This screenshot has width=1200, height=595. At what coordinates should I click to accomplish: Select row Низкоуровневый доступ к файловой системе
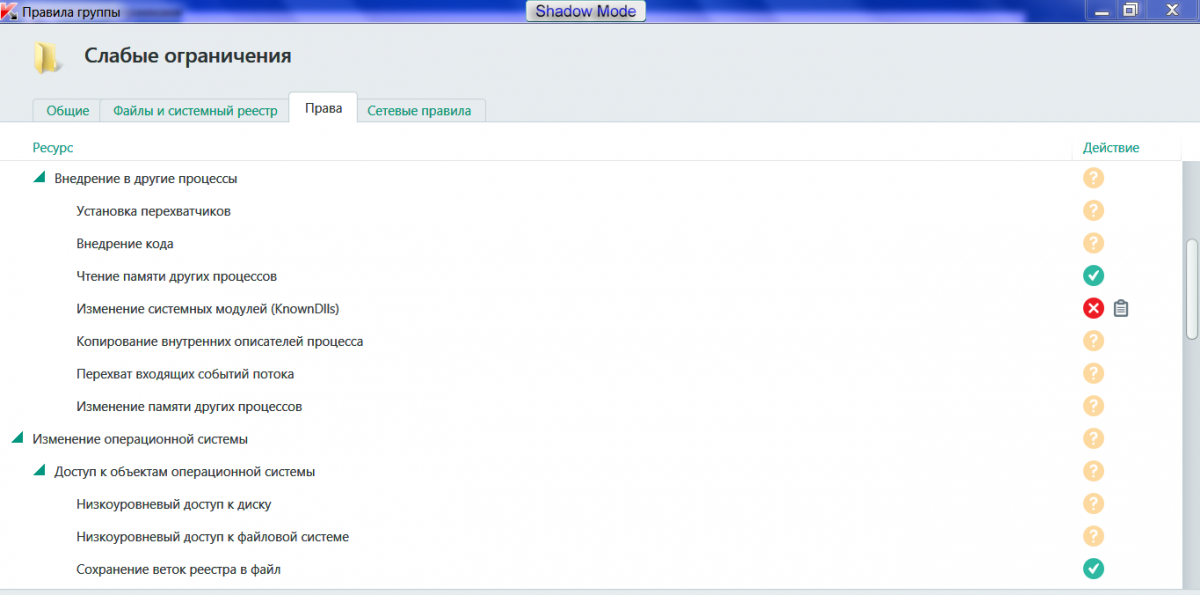click(590, 536)
